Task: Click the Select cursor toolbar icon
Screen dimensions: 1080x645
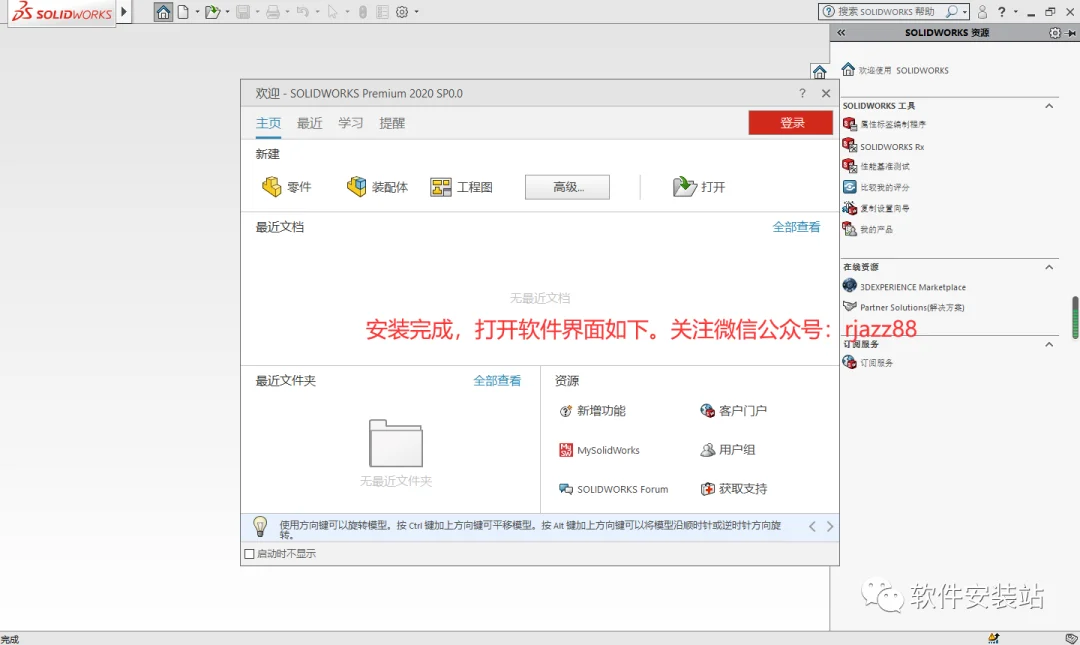Action: pos(332,12)
